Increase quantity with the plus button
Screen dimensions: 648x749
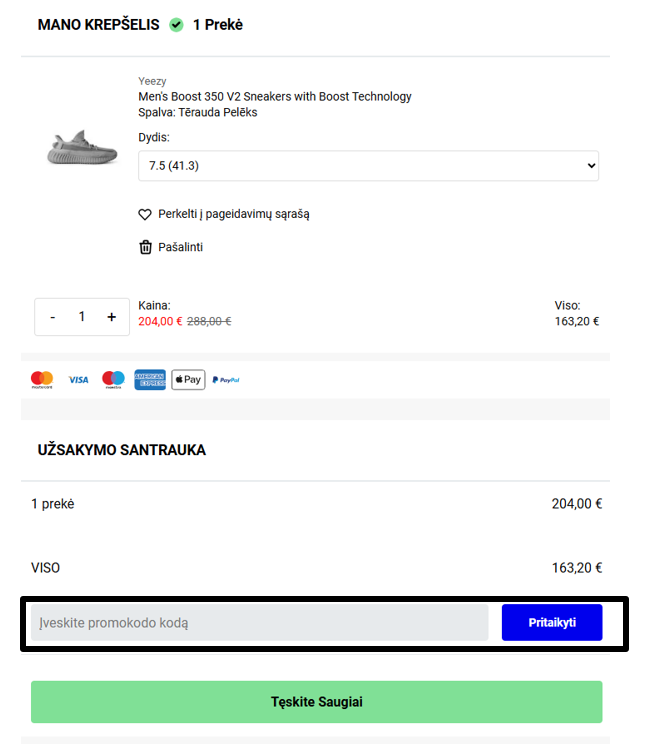tap(111, 317)
